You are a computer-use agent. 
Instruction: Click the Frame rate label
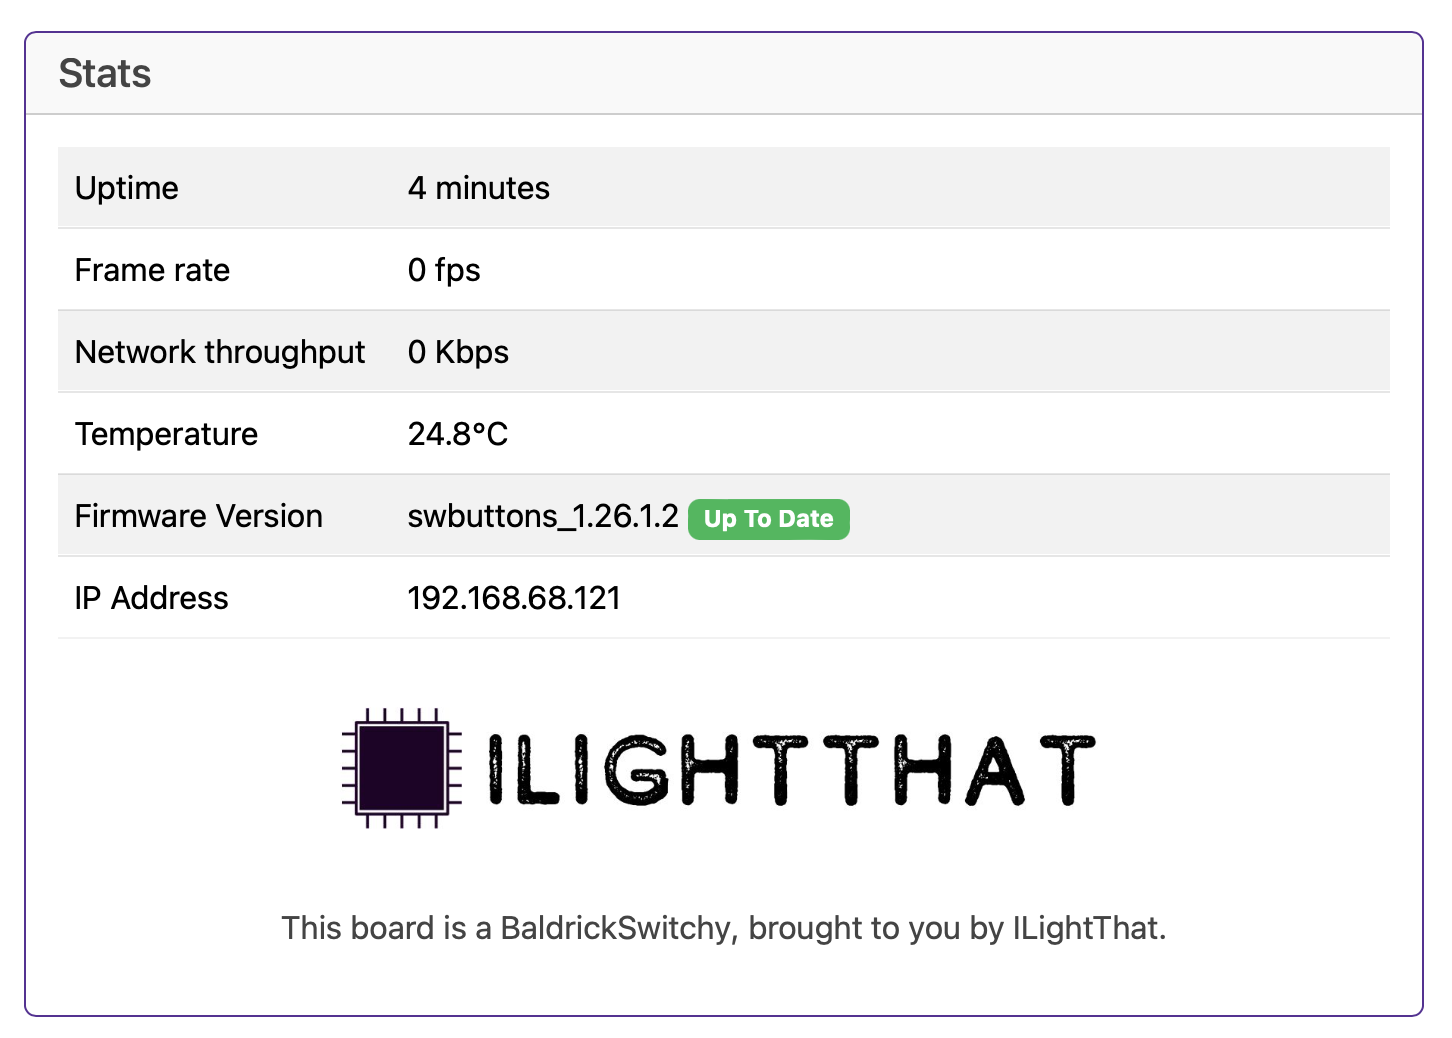(x=152, y=270)
